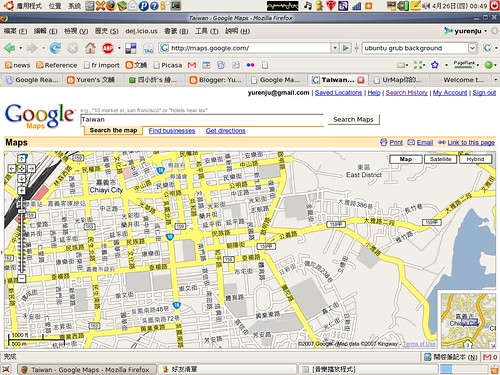Screen dimensions: 500x375
Task: Click the Forward navigation arrow
Action: click(x=32, y=48)
